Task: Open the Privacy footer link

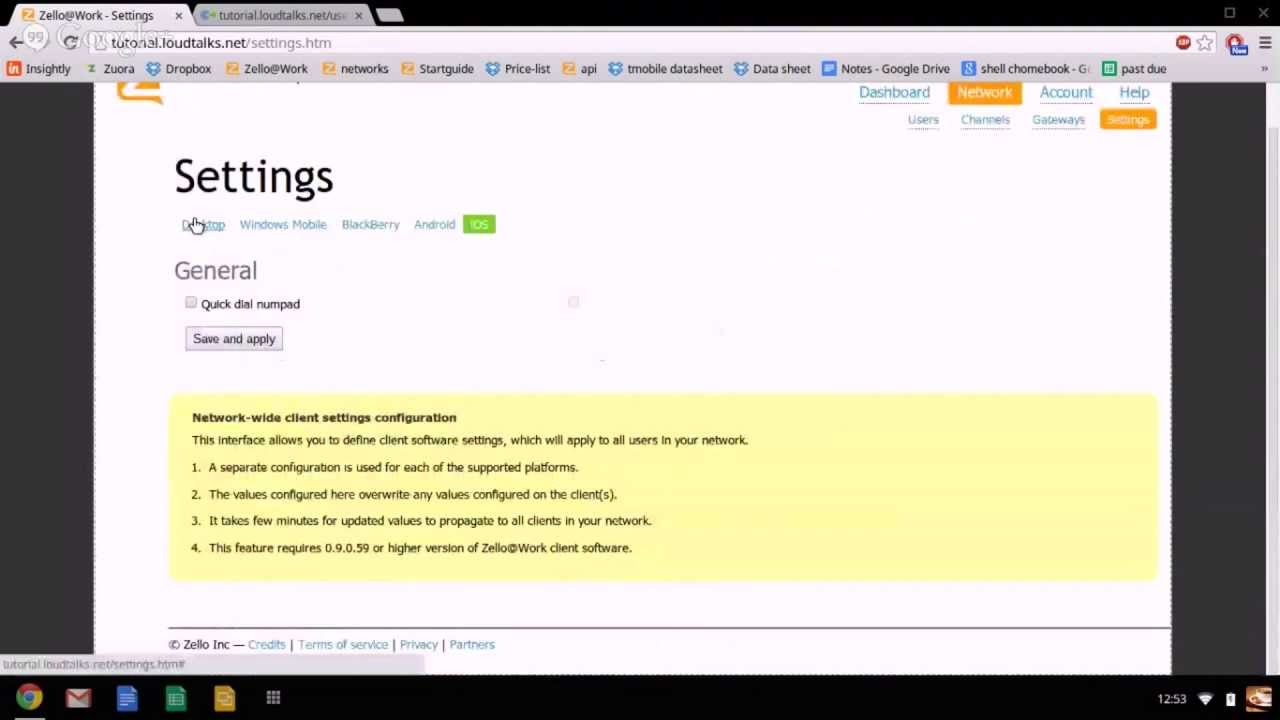Action: (x=419, y=644)
